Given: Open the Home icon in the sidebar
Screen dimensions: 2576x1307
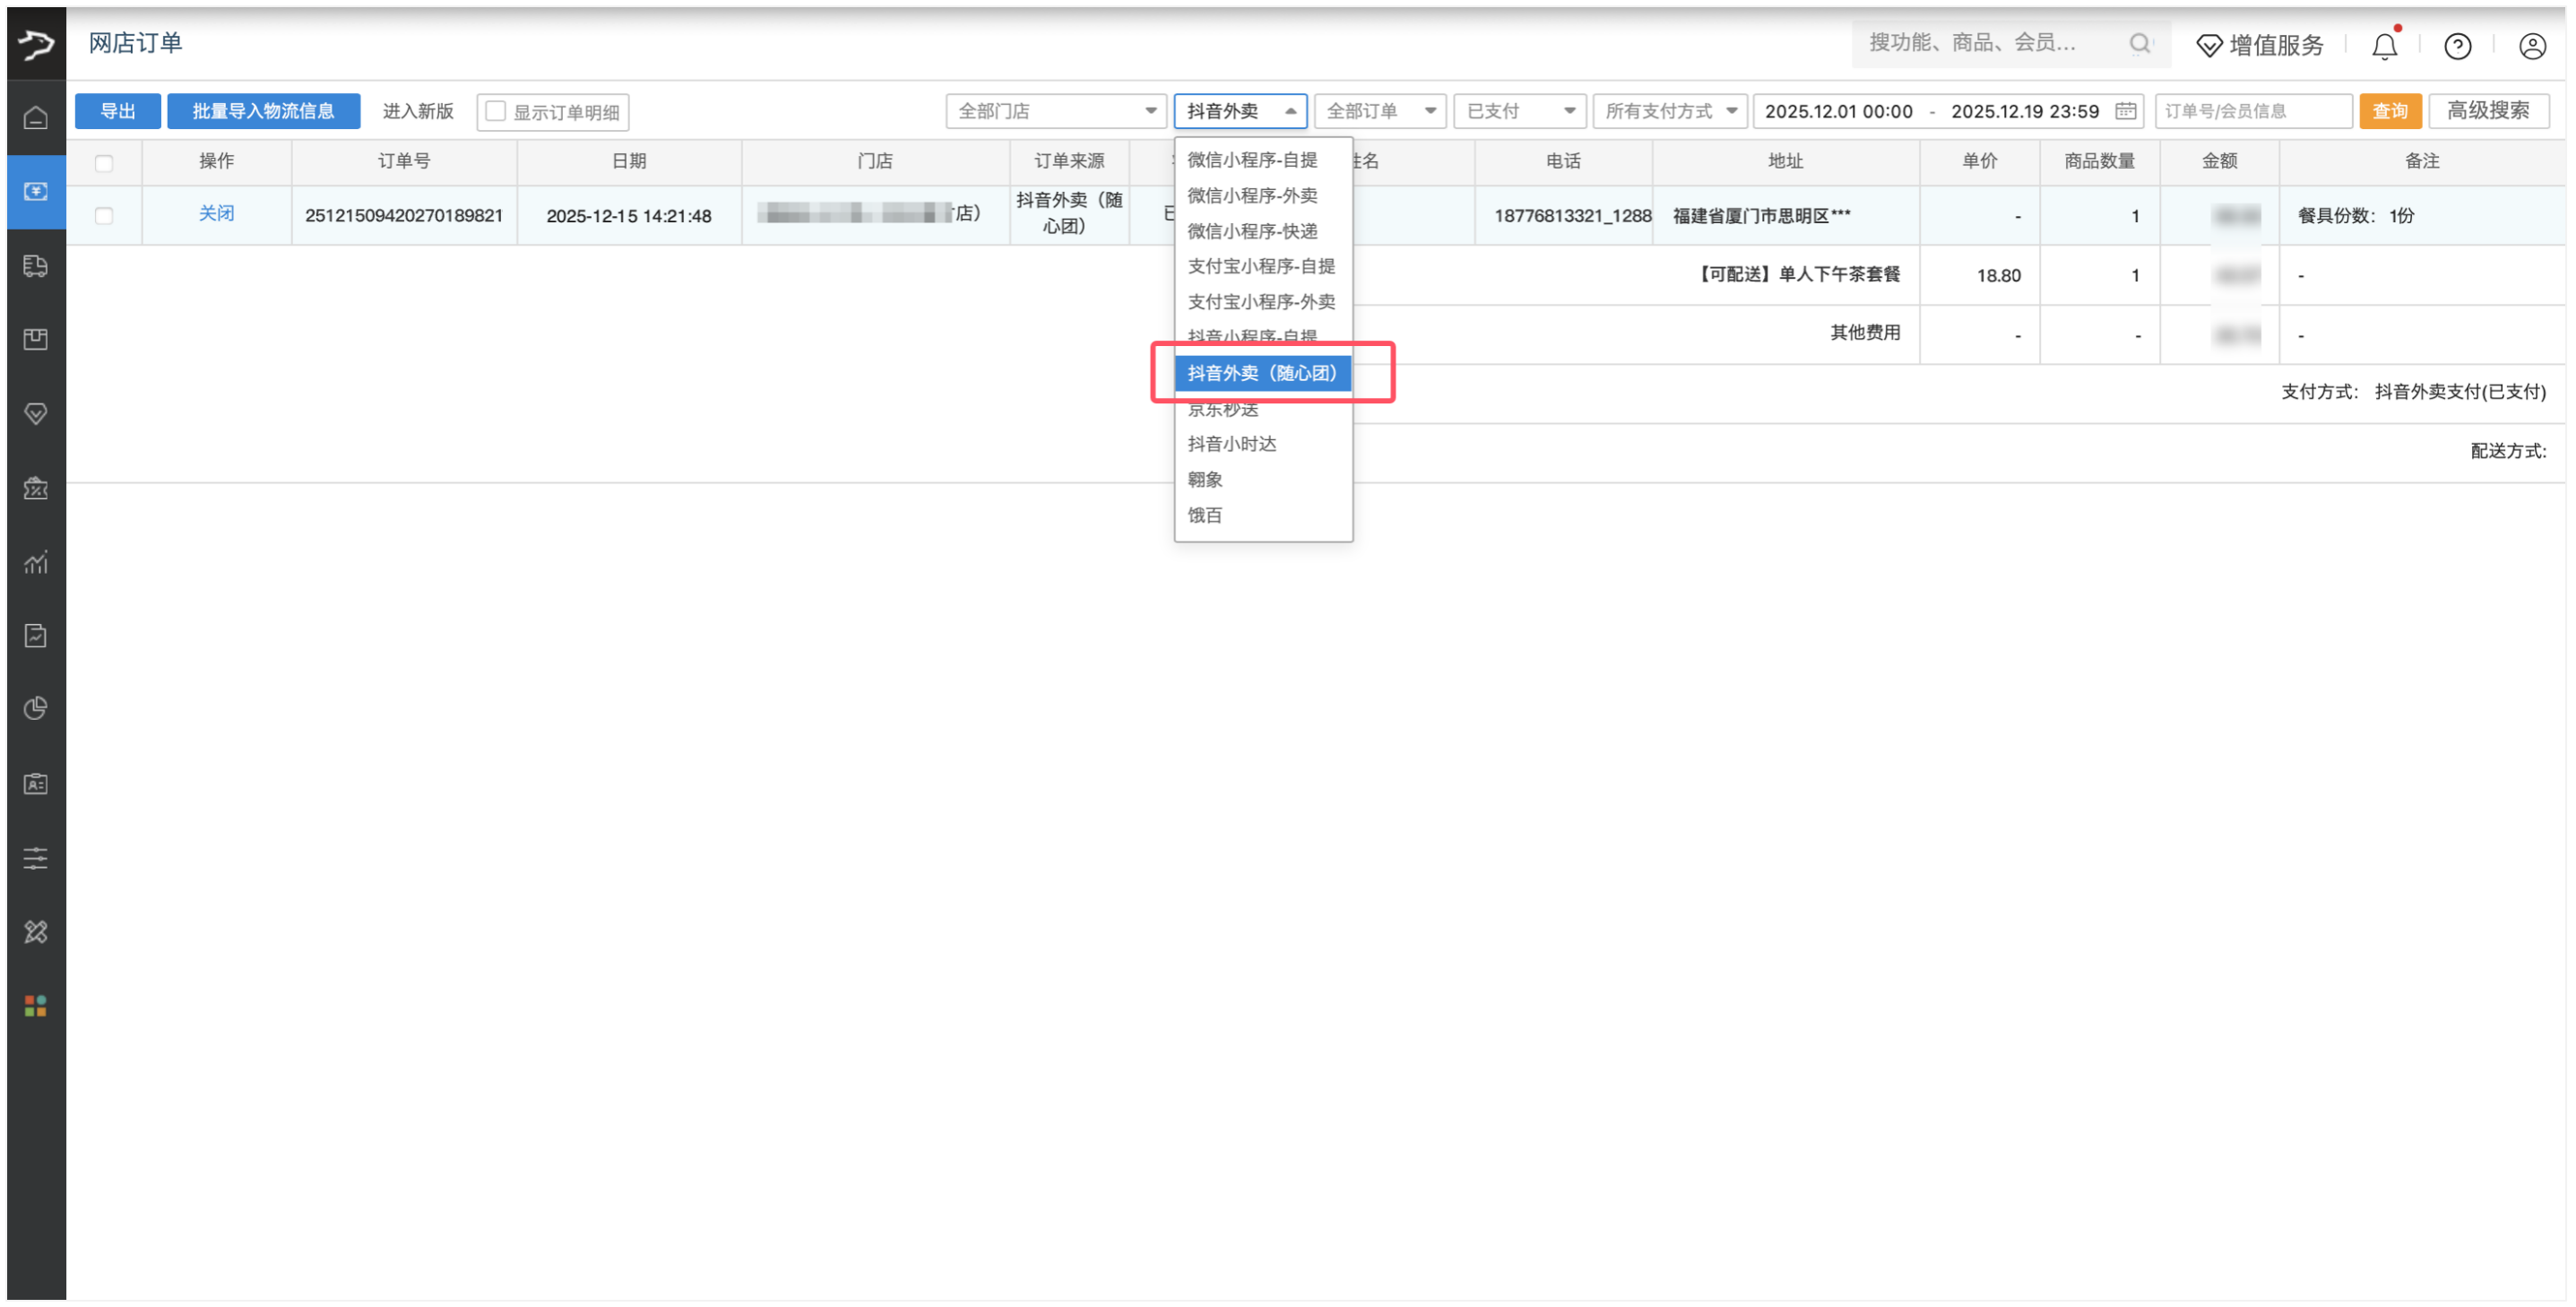Looking at the screenshot, I should coord(36,117).
